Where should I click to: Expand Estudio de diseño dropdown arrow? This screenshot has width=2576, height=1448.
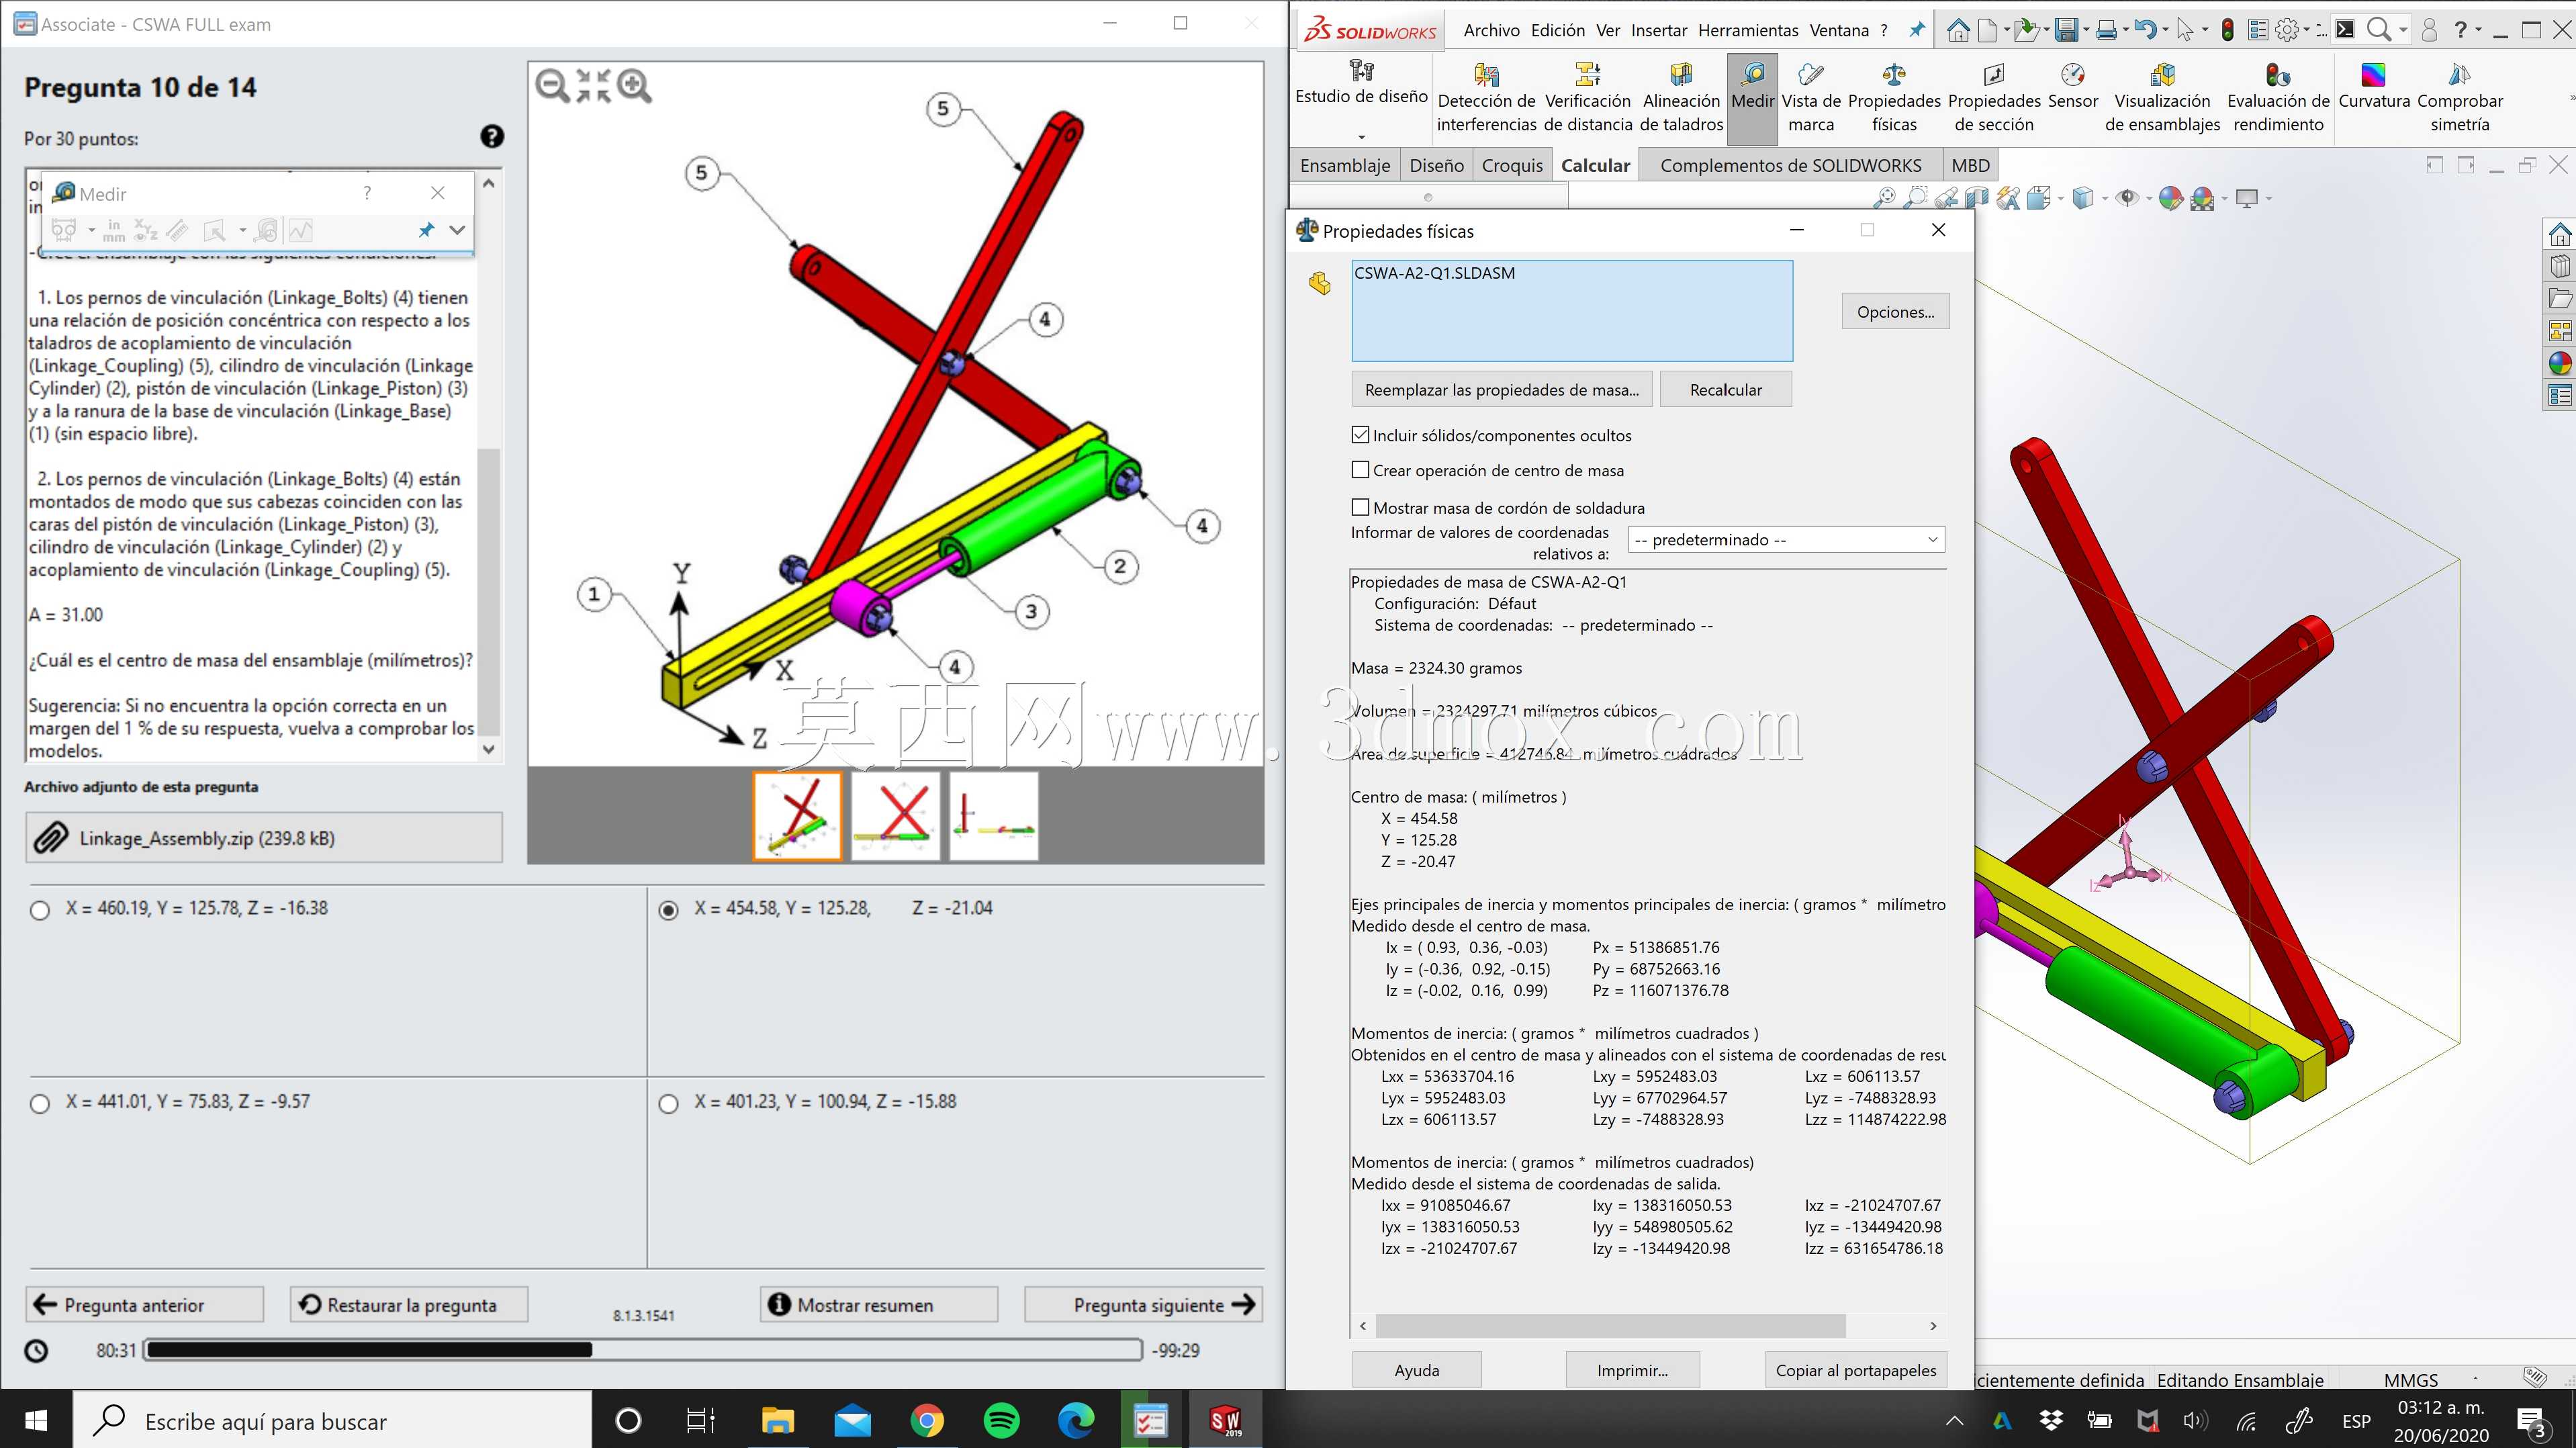click(x=1361, y=136)
